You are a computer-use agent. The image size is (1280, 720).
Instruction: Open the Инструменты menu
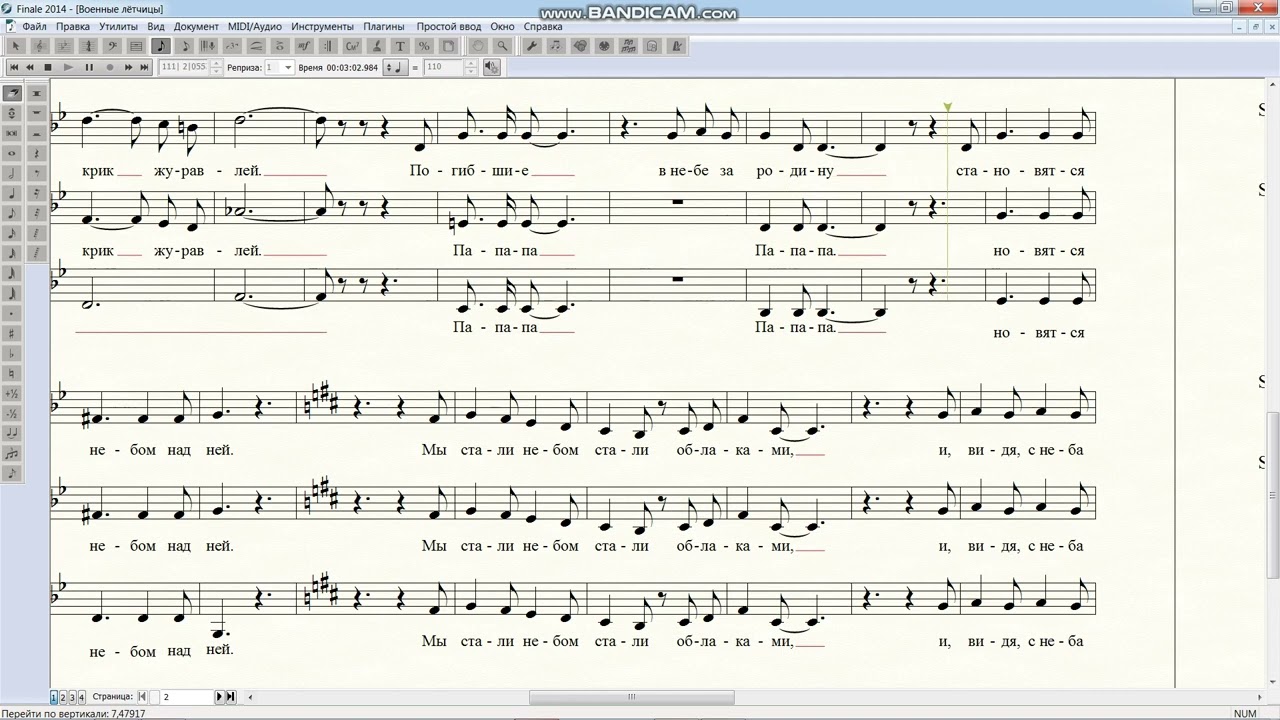(x=323, y=26)
